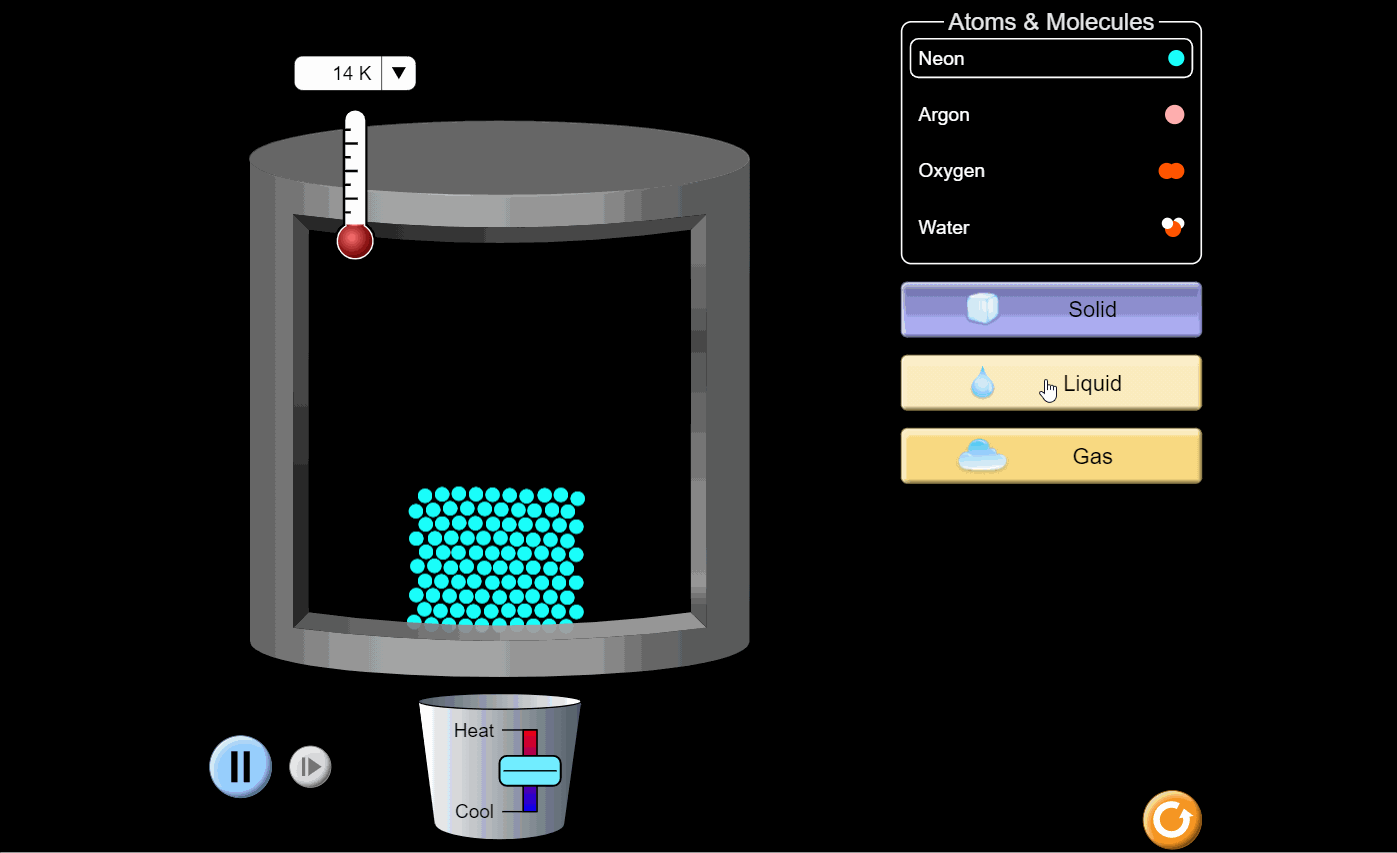Click the red thermometer bulb
The image size is (1397, 853).
pos(355,241)
